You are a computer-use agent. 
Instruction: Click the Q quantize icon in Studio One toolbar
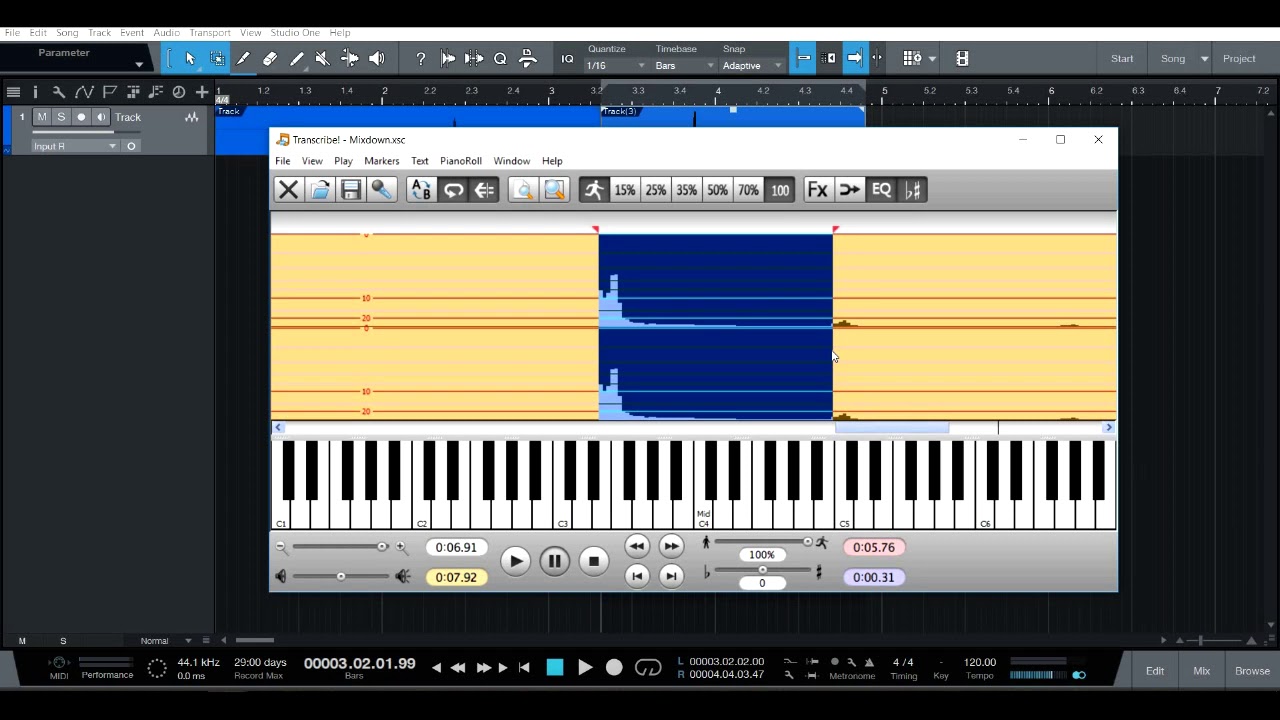point(500,59)
